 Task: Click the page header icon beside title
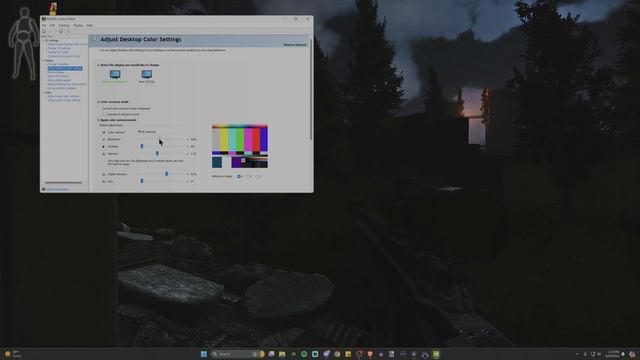(x=95, y=39)
